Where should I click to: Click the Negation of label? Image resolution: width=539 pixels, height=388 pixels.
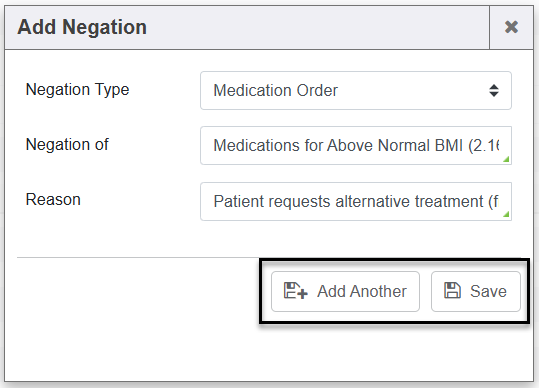click(67, 144)
